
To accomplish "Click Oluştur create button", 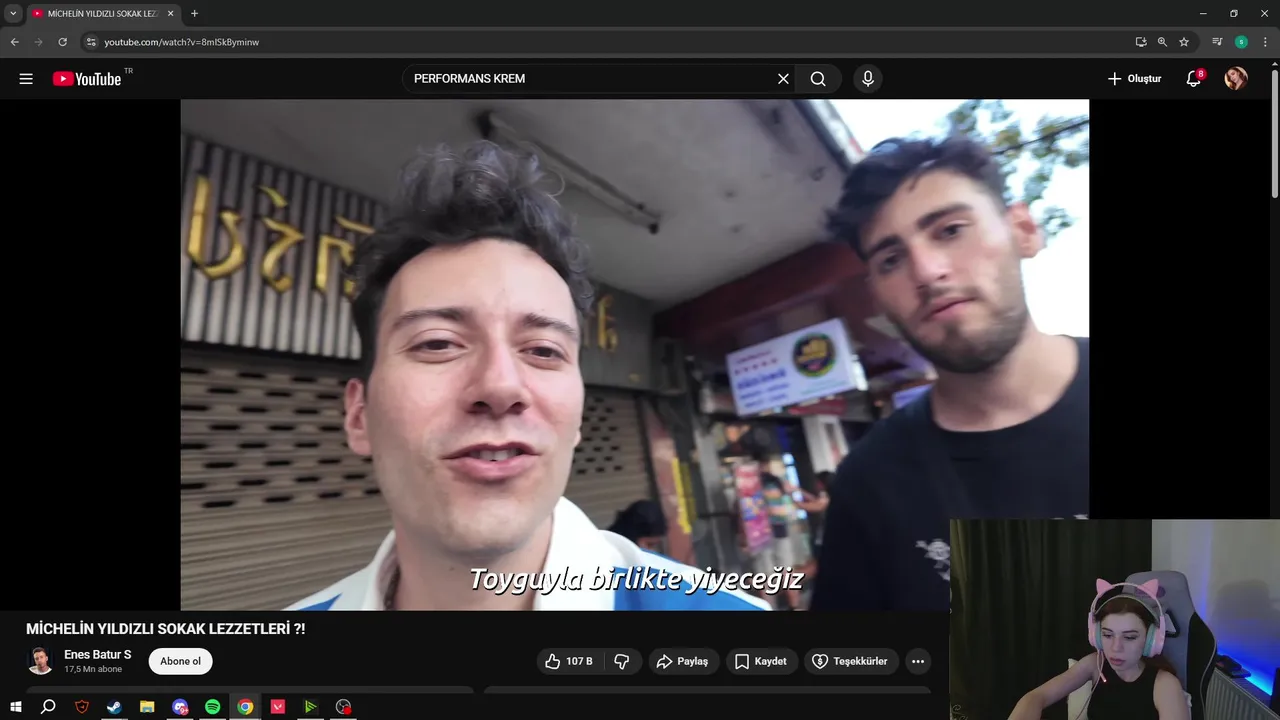I will 1134,79.
